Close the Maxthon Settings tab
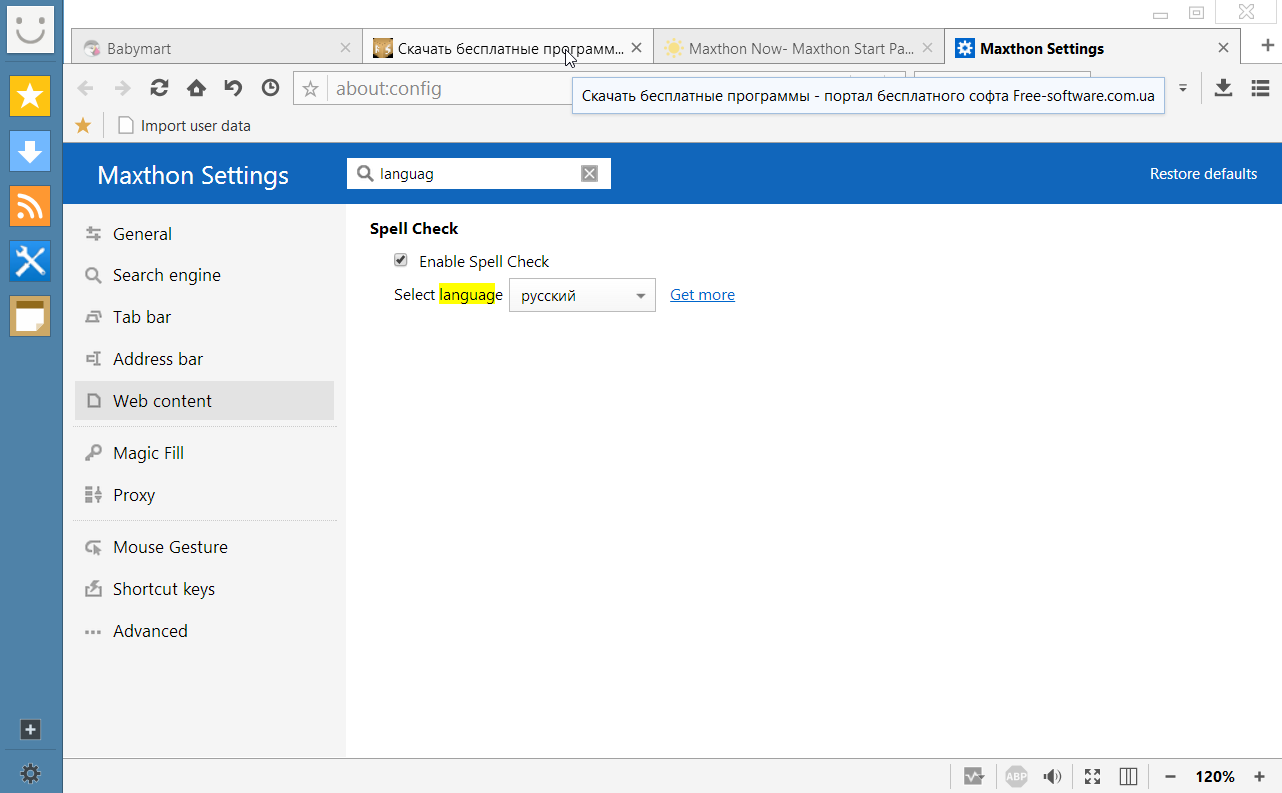Screen dimensions: 1282x793 pos(1223,48)
